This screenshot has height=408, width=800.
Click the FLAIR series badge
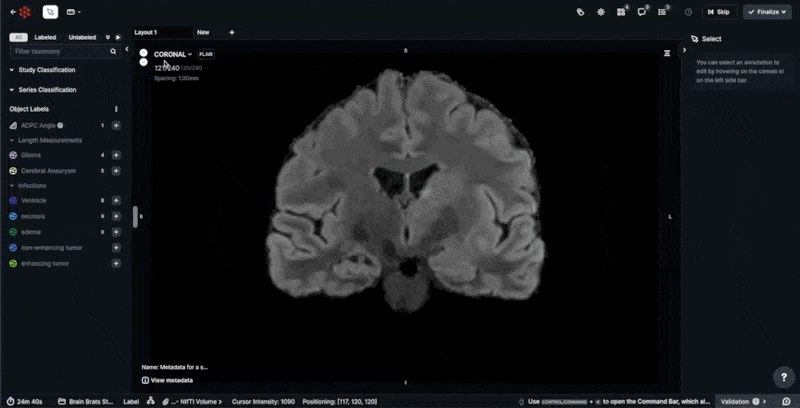[206, 54]
